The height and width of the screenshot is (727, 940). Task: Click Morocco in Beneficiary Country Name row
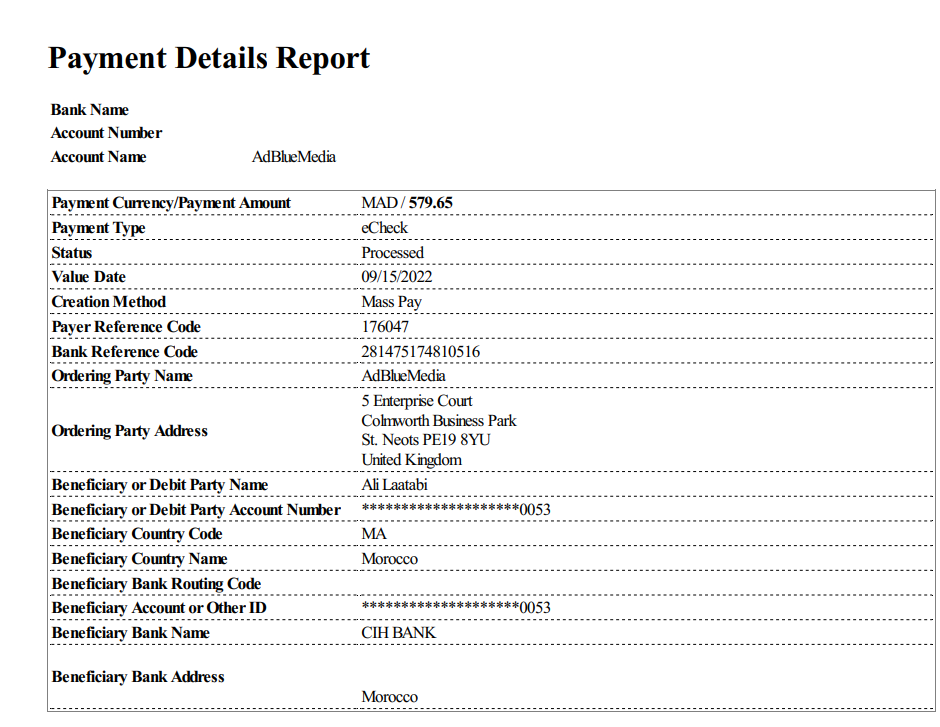pos(390,559)
